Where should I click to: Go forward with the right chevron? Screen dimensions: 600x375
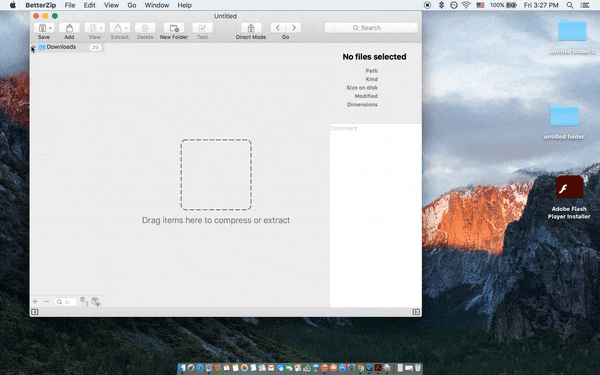pyautogui.click(x=294, y=28)
